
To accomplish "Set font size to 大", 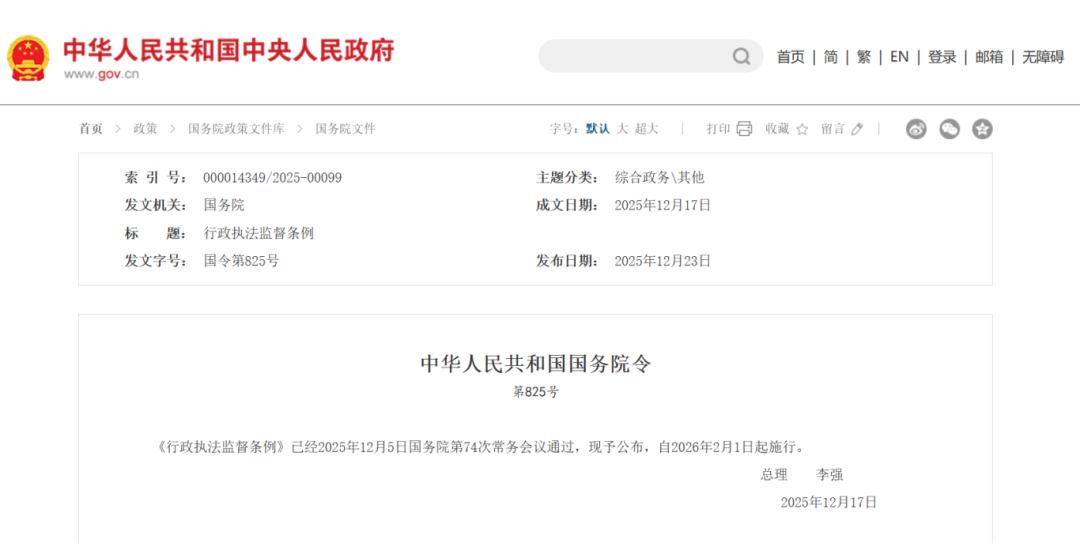I will click(x=622, y=129).
